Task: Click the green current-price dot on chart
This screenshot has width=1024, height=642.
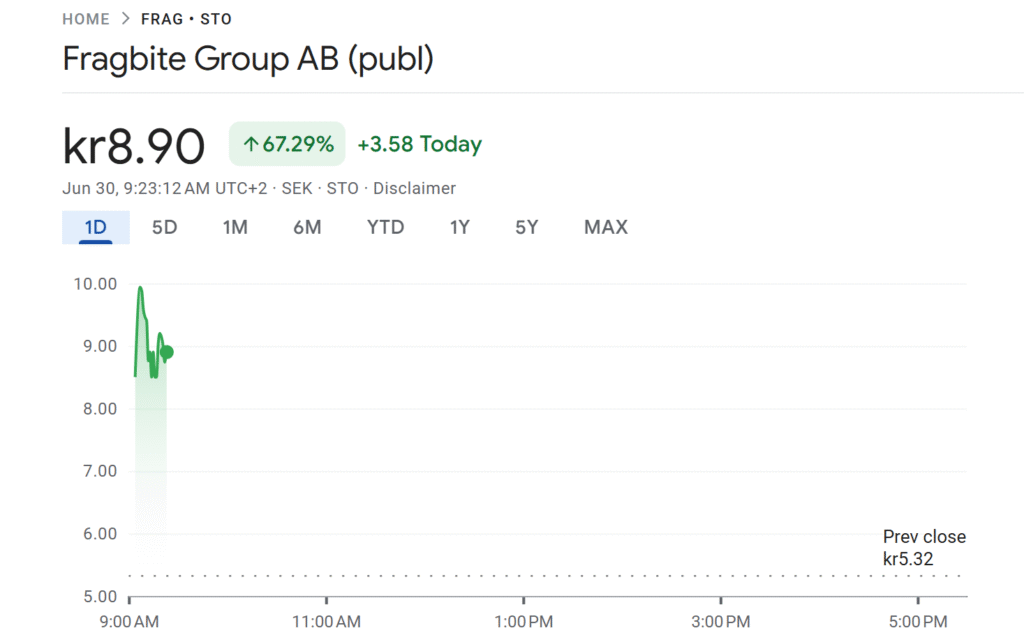Action: 166,352
